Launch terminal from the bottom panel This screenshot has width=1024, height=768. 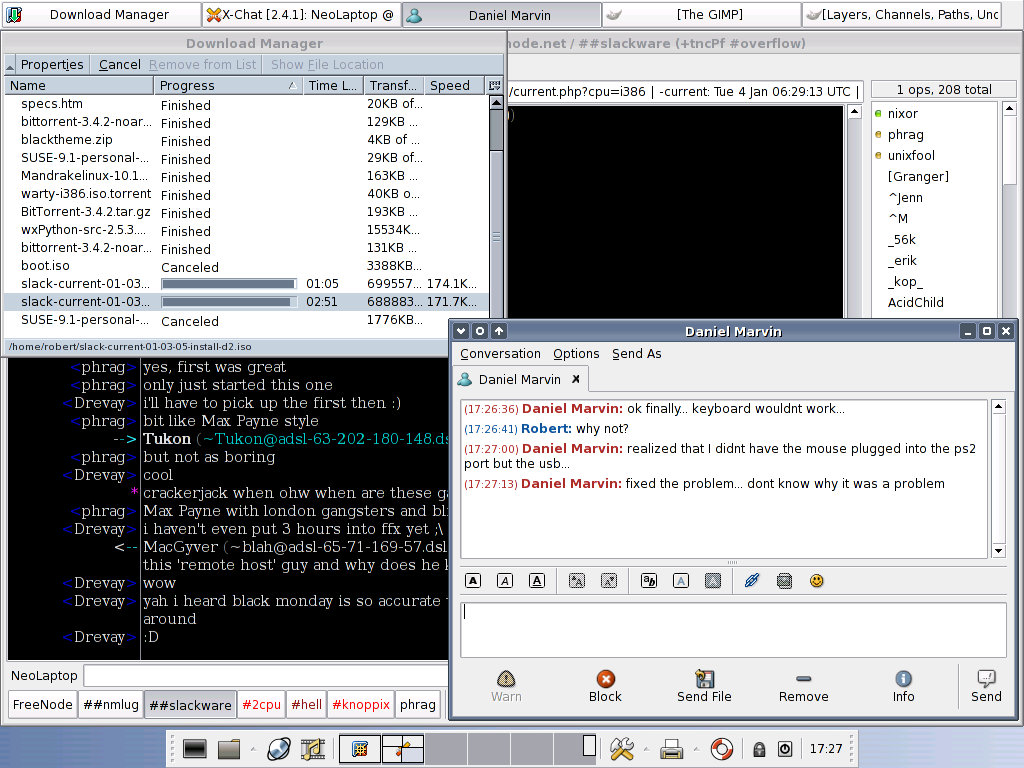coord(195,748)
